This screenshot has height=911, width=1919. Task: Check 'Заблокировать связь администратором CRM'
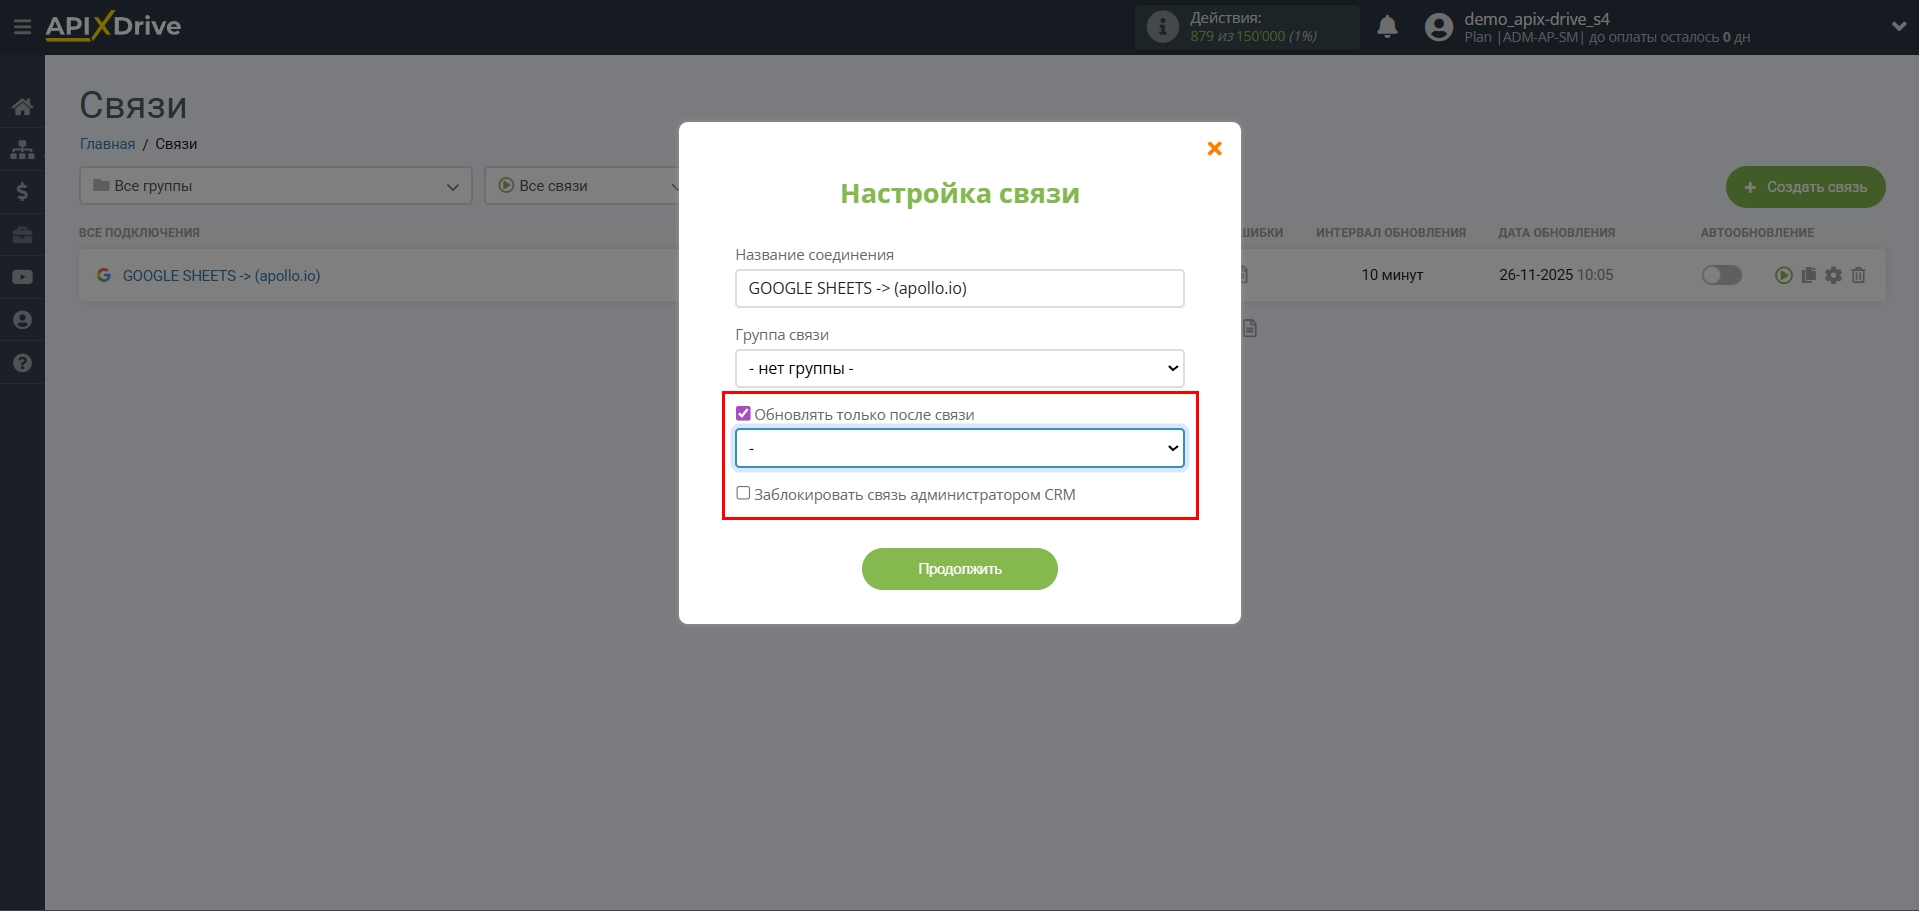point(743,493)
